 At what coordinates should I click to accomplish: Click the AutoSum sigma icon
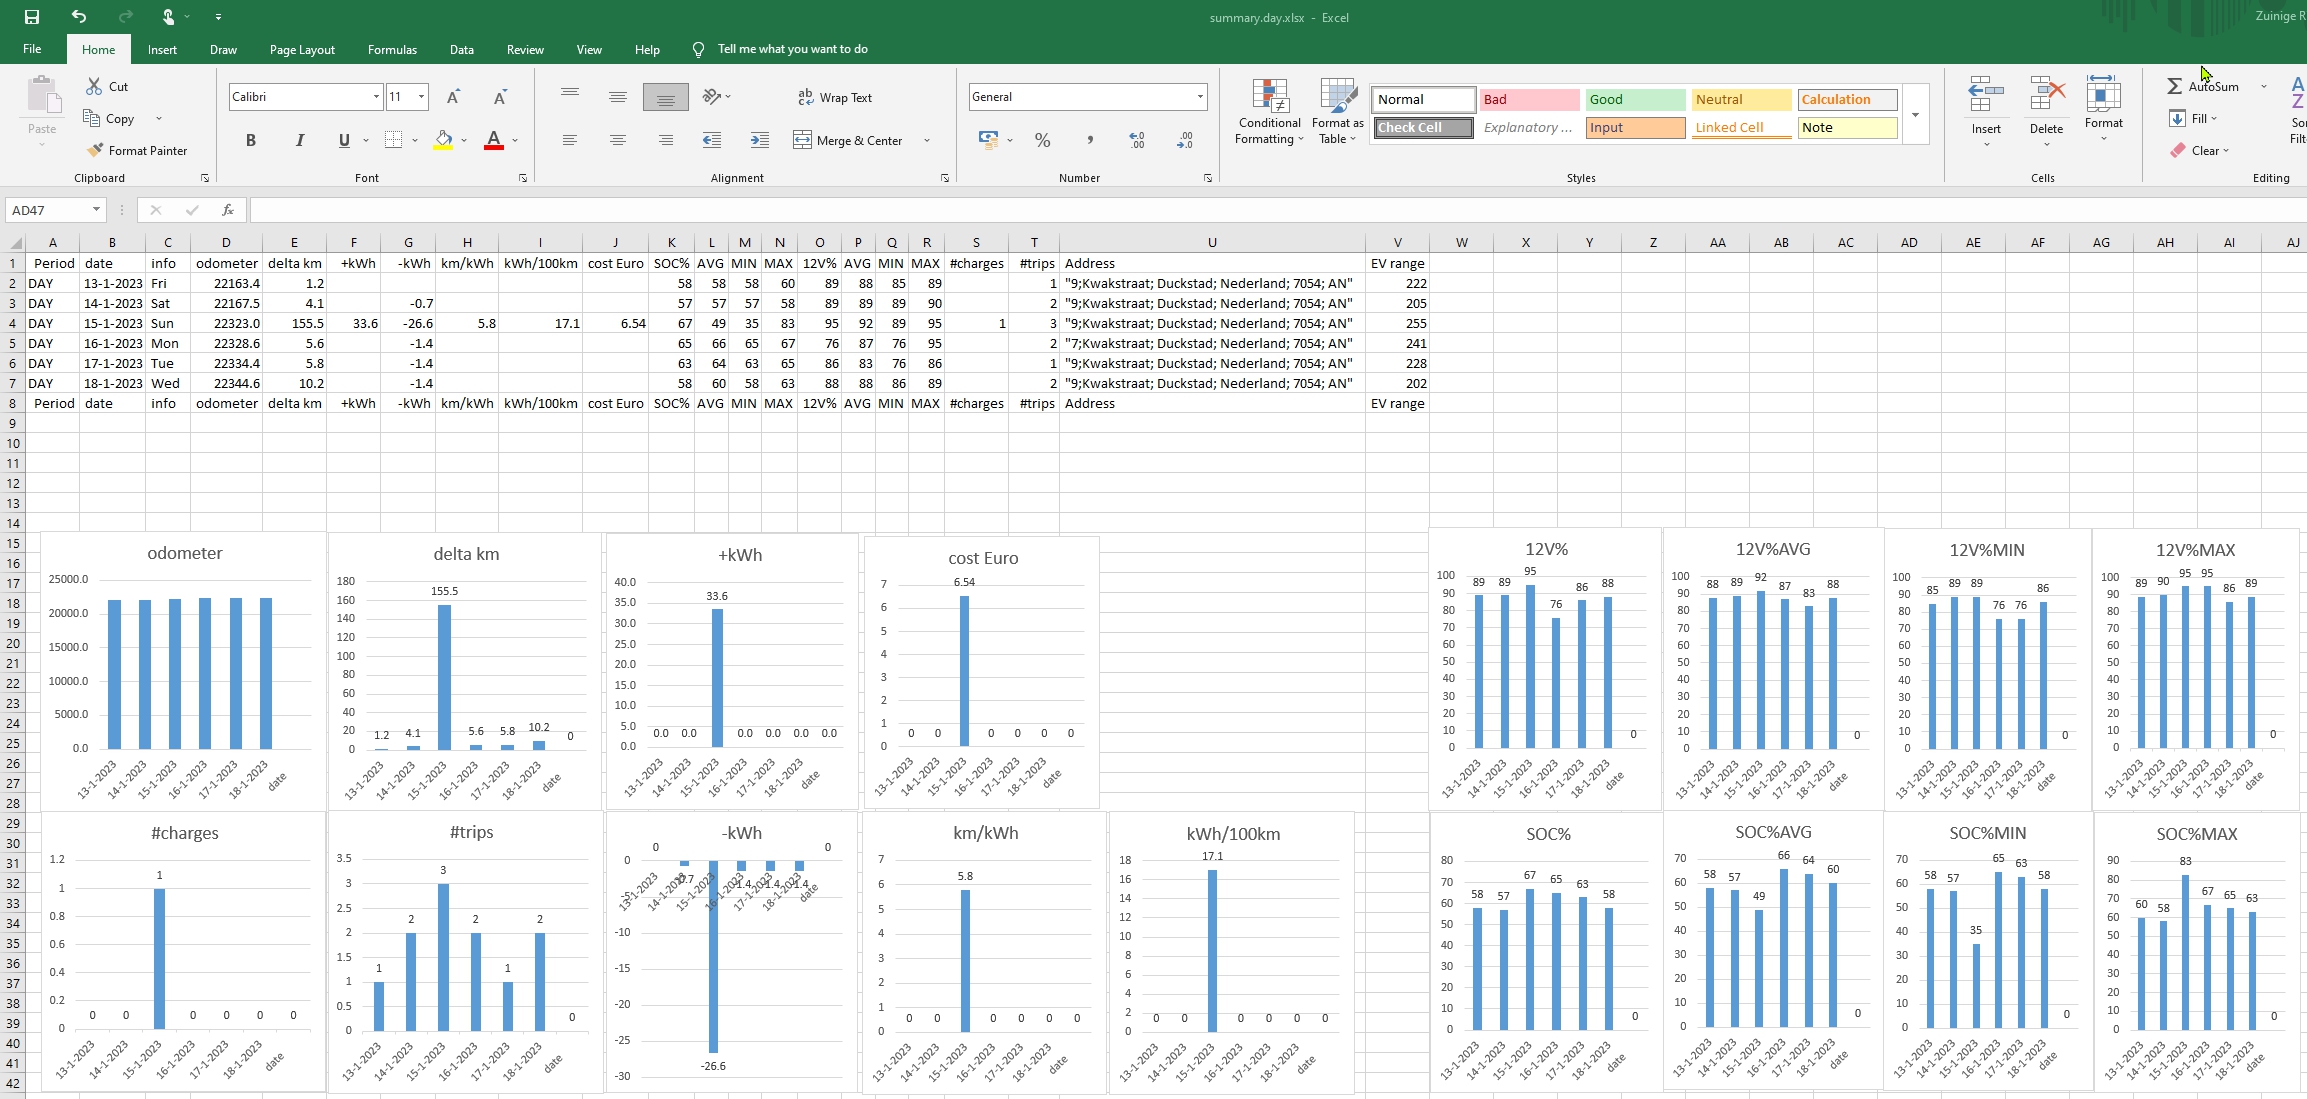point(2174,87)
